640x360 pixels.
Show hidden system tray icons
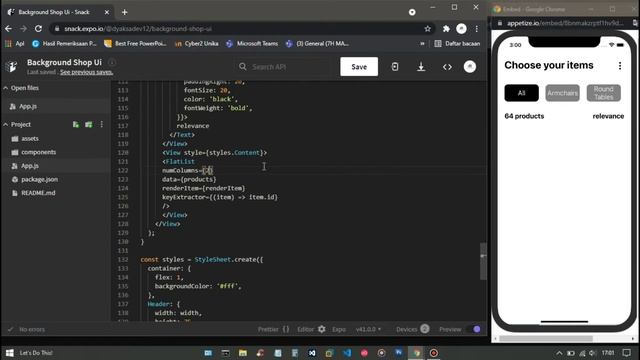[x=559, y=353]
